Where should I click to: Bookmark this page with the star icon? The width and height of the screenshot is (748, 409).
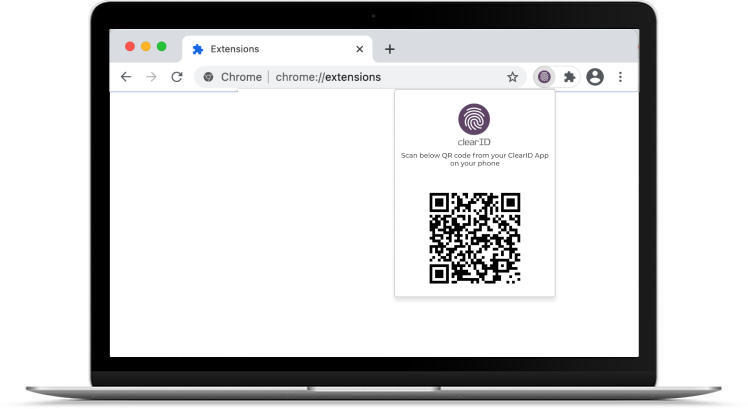[x=512, y=77]
